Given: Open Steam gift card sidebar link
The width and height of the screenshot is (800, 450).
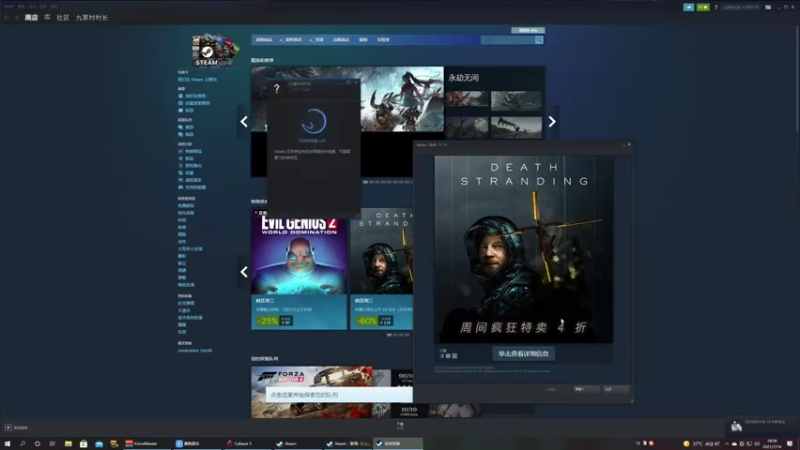Looking at the screenshot, I should (x=197, y=80).
